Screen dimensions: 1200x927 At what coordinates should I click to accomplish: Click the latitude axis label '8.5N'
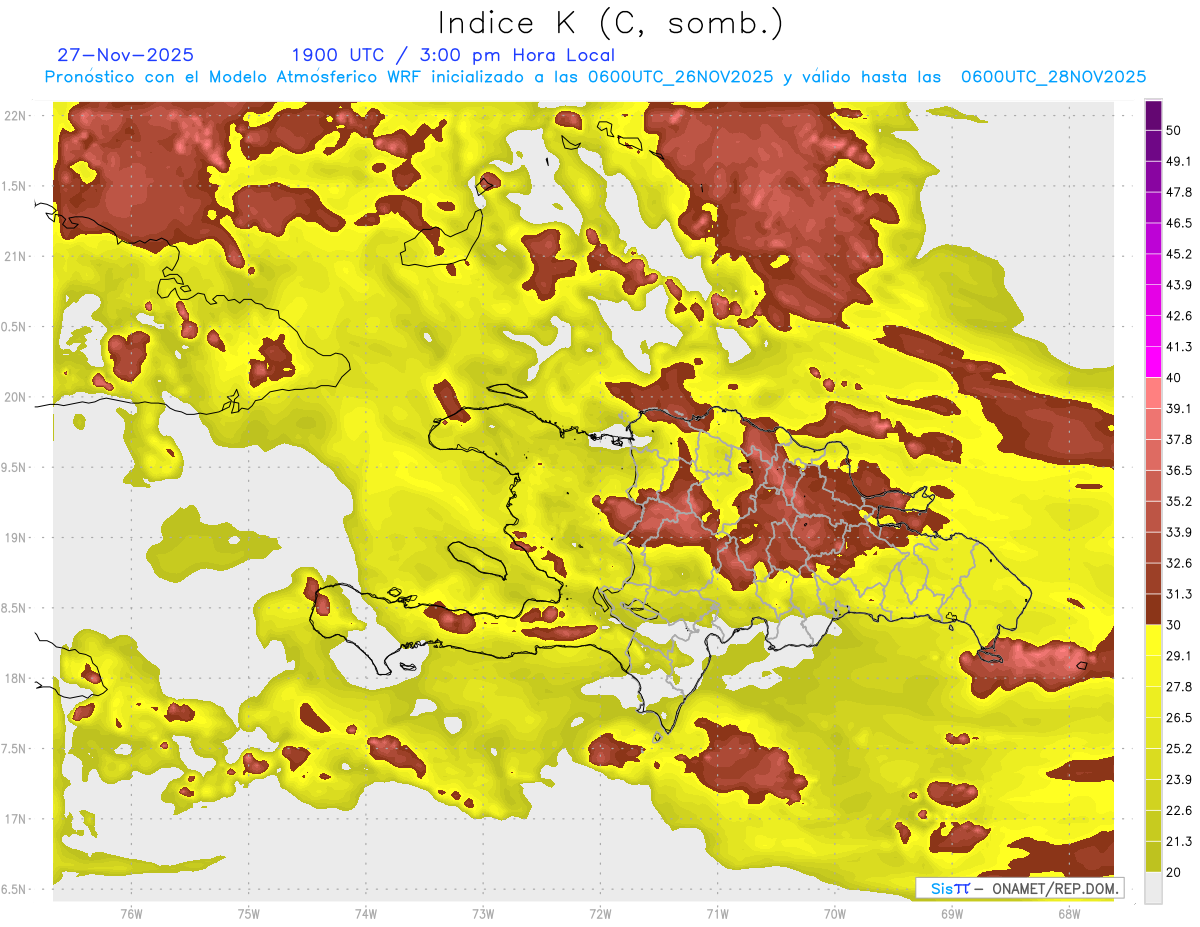[15, 609]
